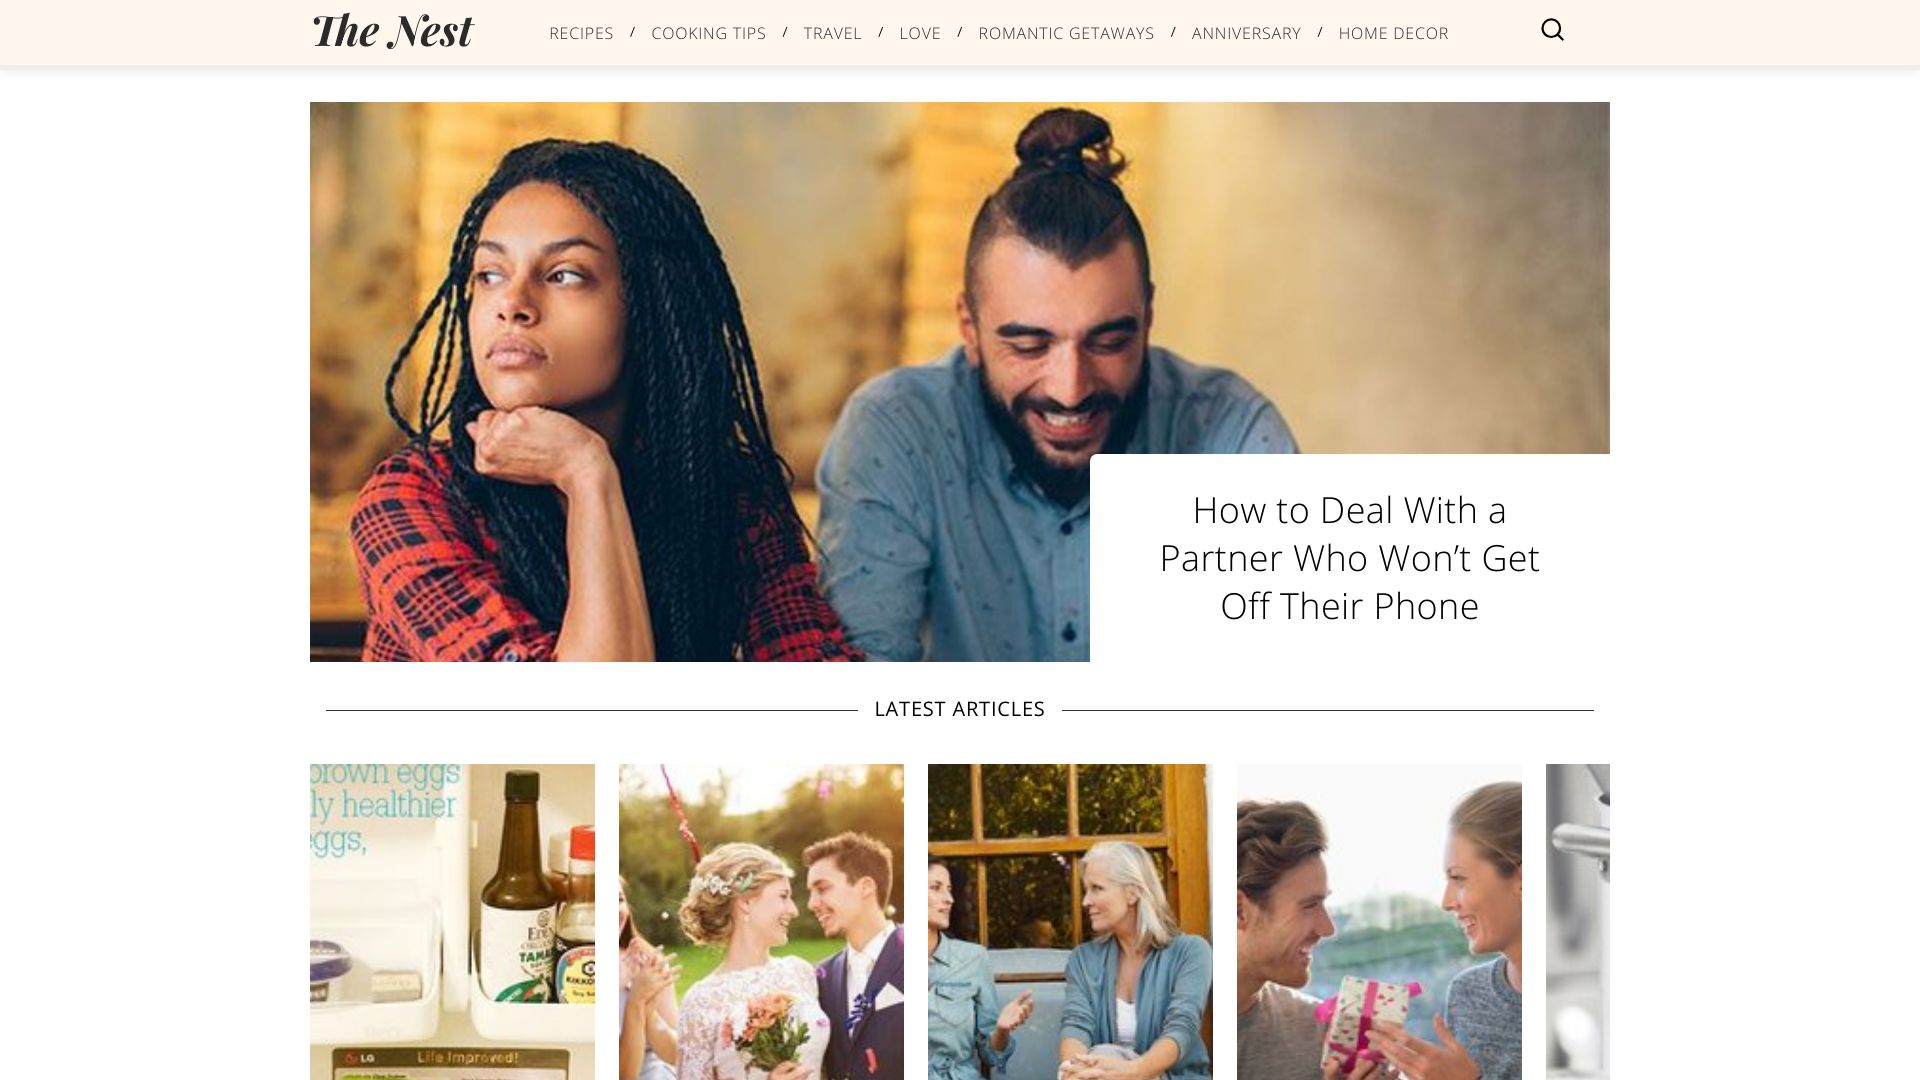1920x1080 pixels.
Task: Click the Latest Articles heading
Action: coord(959,709)
